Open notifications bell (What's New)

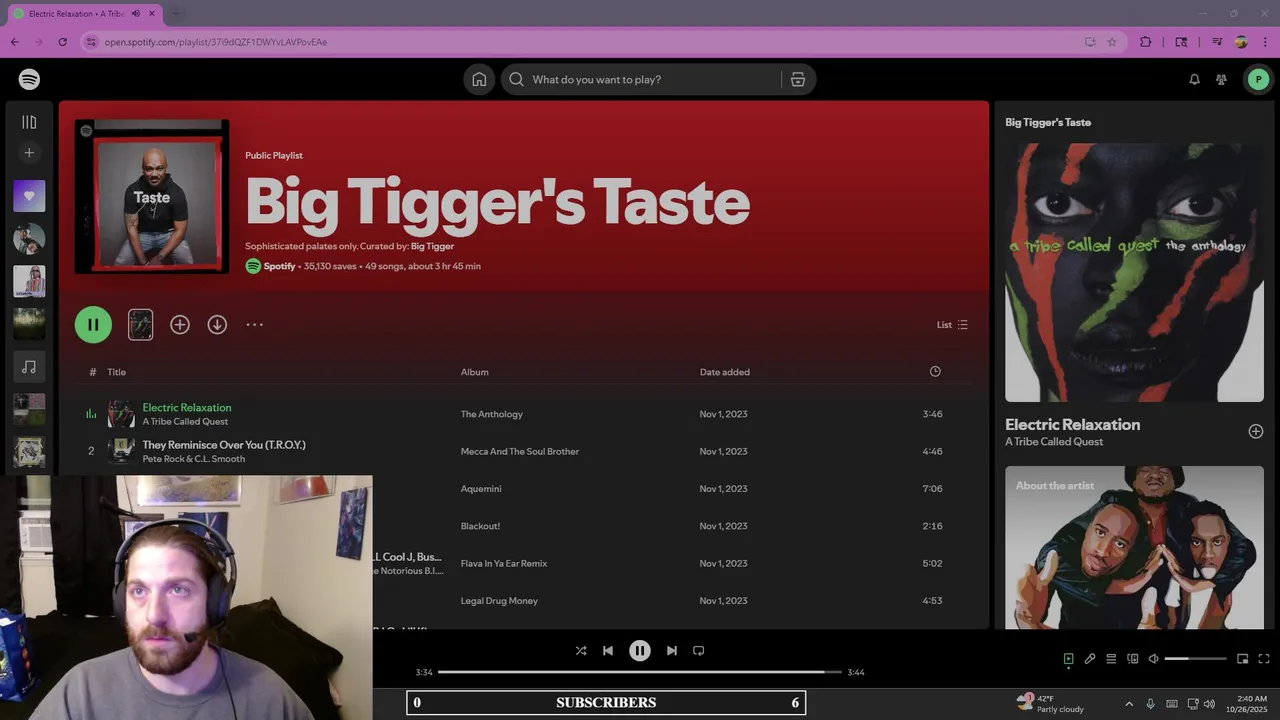[1194, 79]
